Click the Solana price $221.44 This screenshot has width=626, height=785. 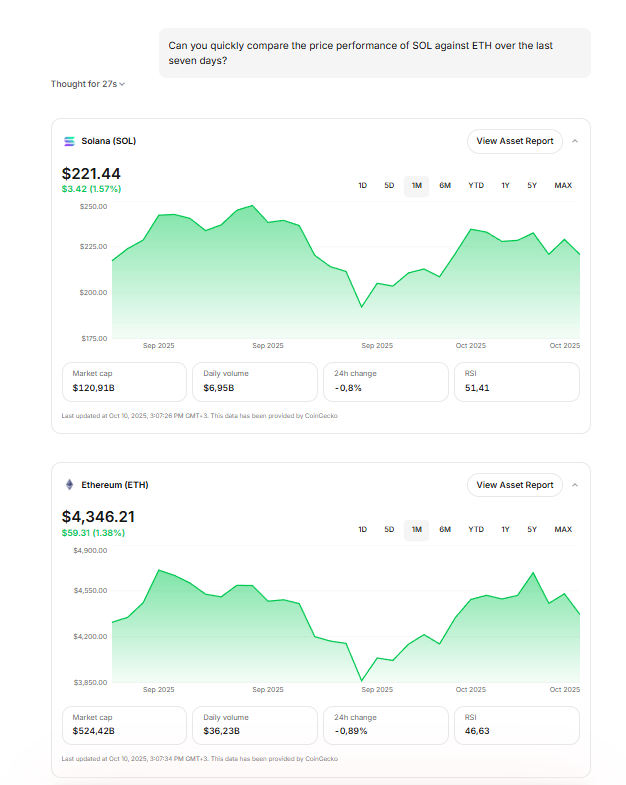click(x=91, y=174)
